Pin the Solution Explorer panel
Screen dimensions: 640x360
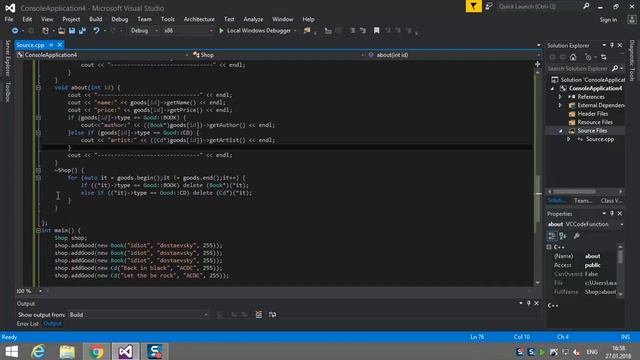pyautogui.click(x=612, y=45)
